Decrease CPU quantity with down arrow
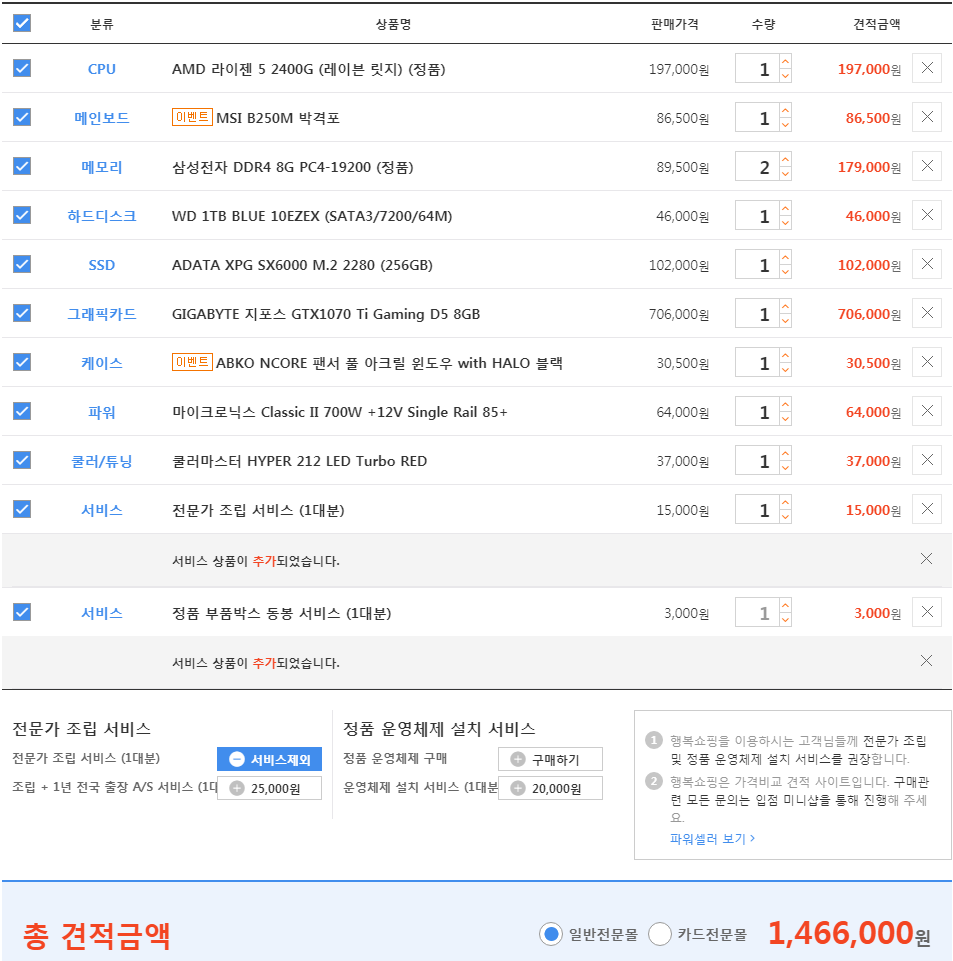This screenshot has height=961, width=953. pos(785,75)
